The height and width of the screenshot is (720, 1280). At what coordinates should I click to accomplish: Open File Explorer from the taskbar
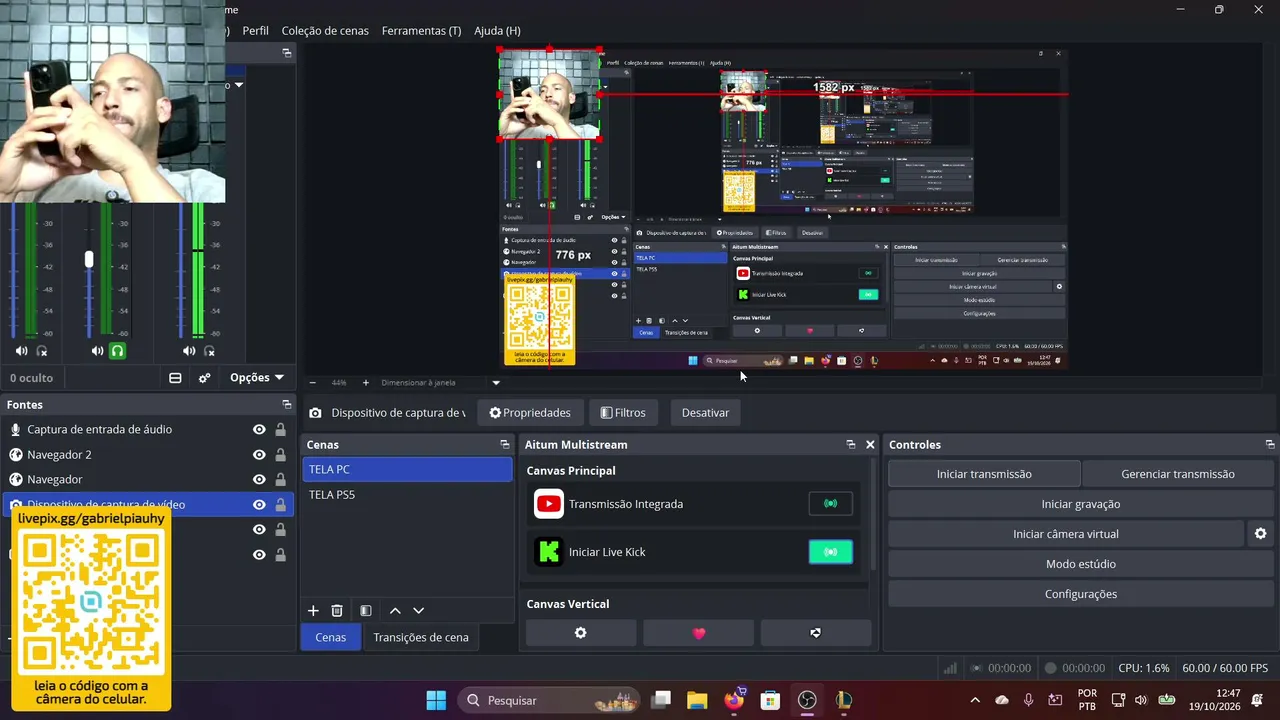tap(697, 700)
